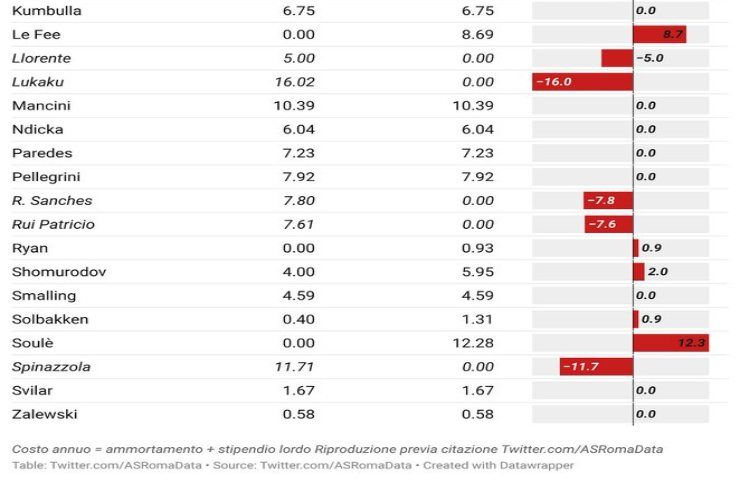Select the Spinazzola -11.7 bar
The image size is (740, 480).
[597, 367]
